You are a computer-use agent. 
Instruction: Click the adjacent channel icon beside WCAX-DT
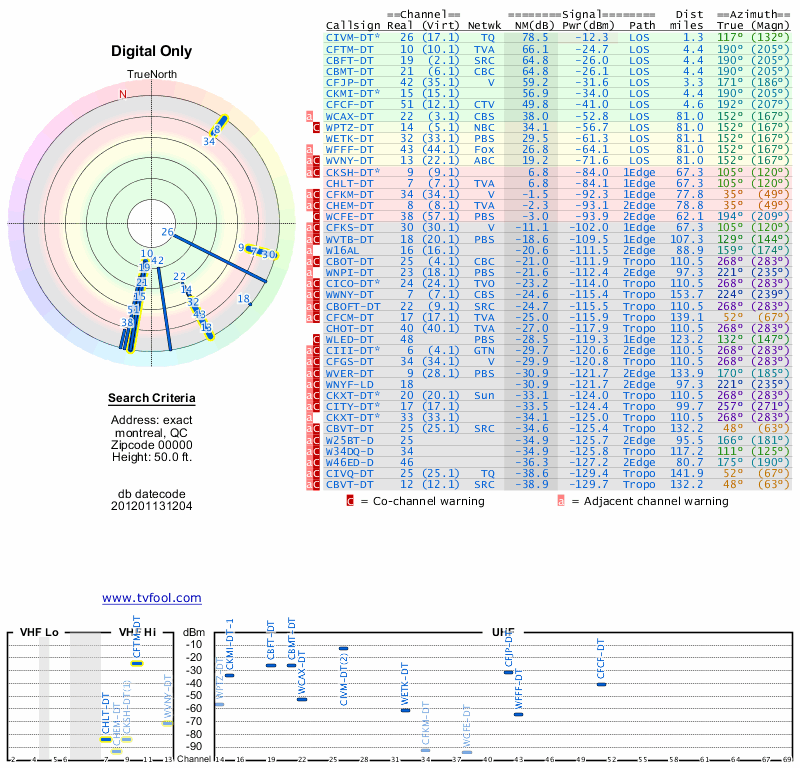pos(309,116)
